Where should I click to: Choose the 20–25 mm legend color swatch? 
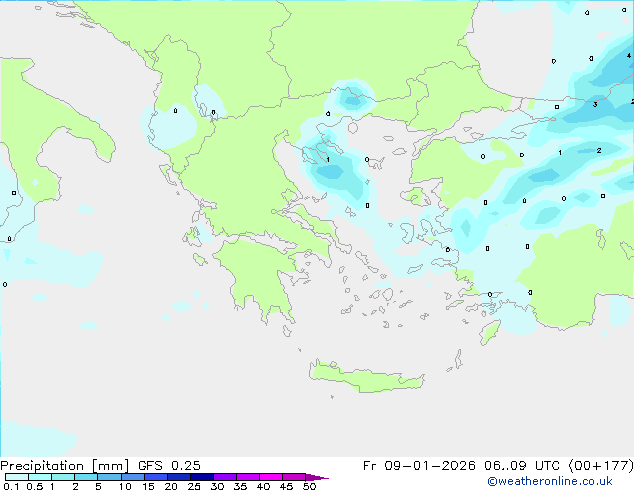tap(178, 477)
